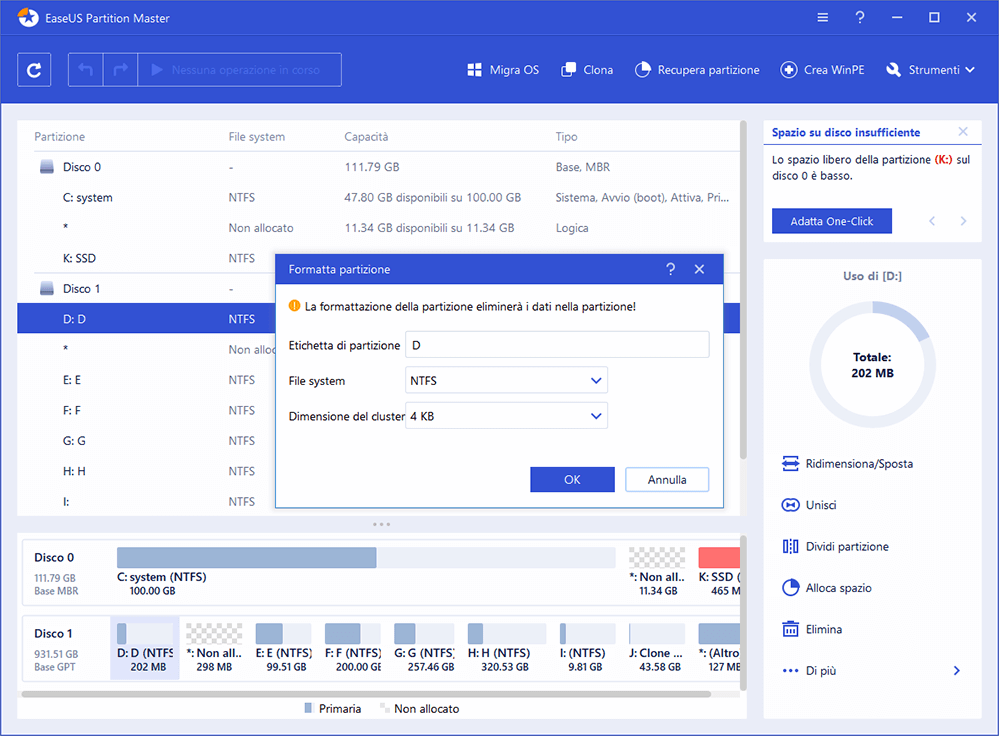
Task: Click the redo arrow icon
Action: [x=120, y=69]
